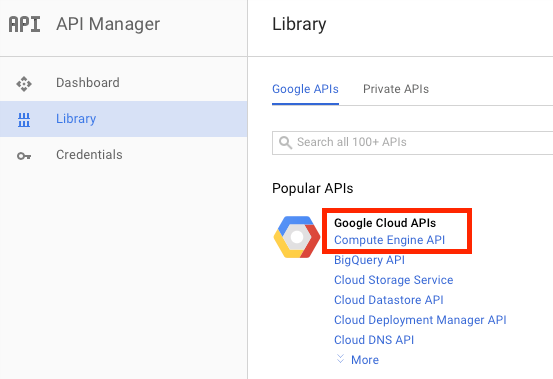
Task: Open Credentials in the sidebar
Action: pyautogui.click(x=123, y=155)
